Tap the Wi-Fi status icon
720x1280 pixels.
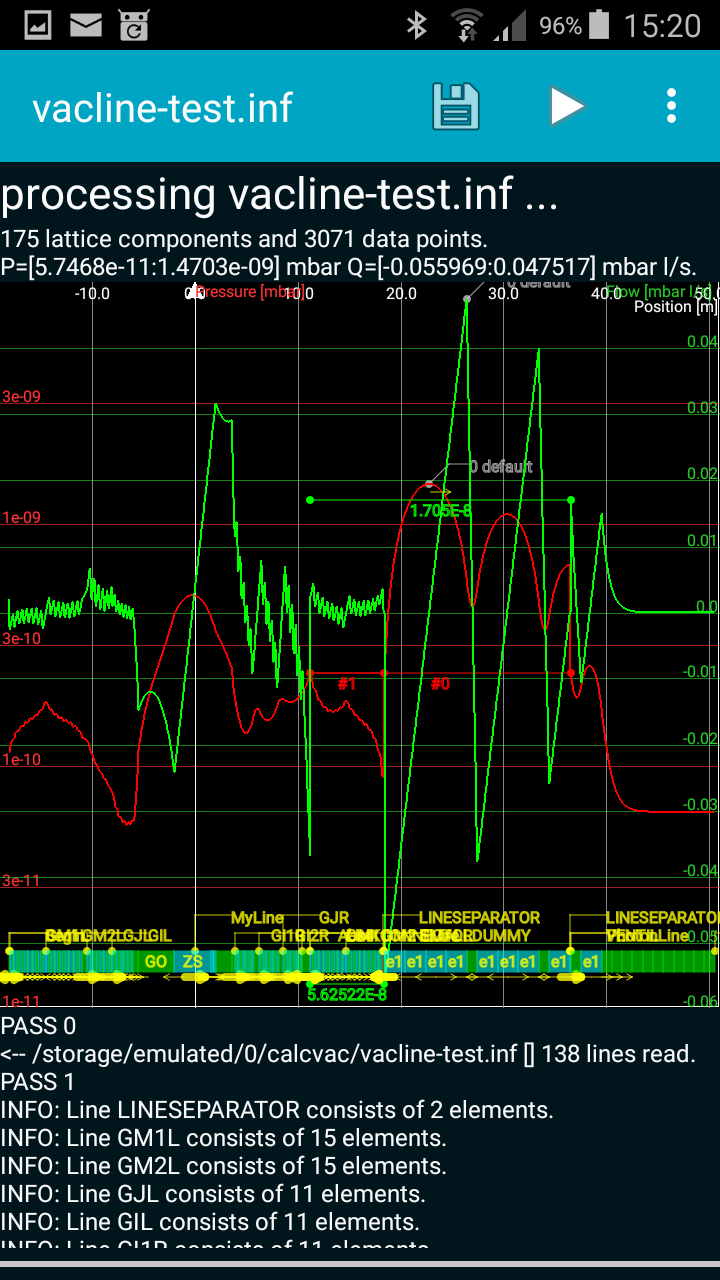(466, 26)
